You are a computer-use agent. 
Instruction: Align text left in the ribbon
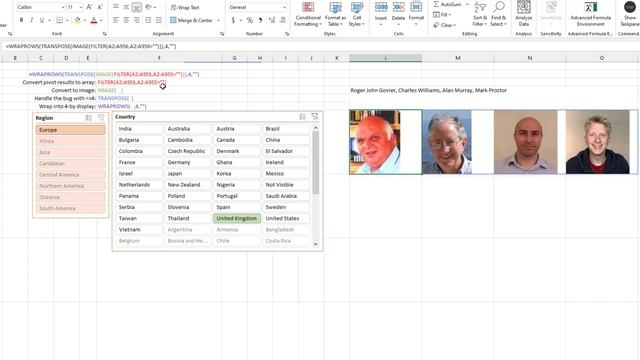pyautogui.click(x=116, y=20)
